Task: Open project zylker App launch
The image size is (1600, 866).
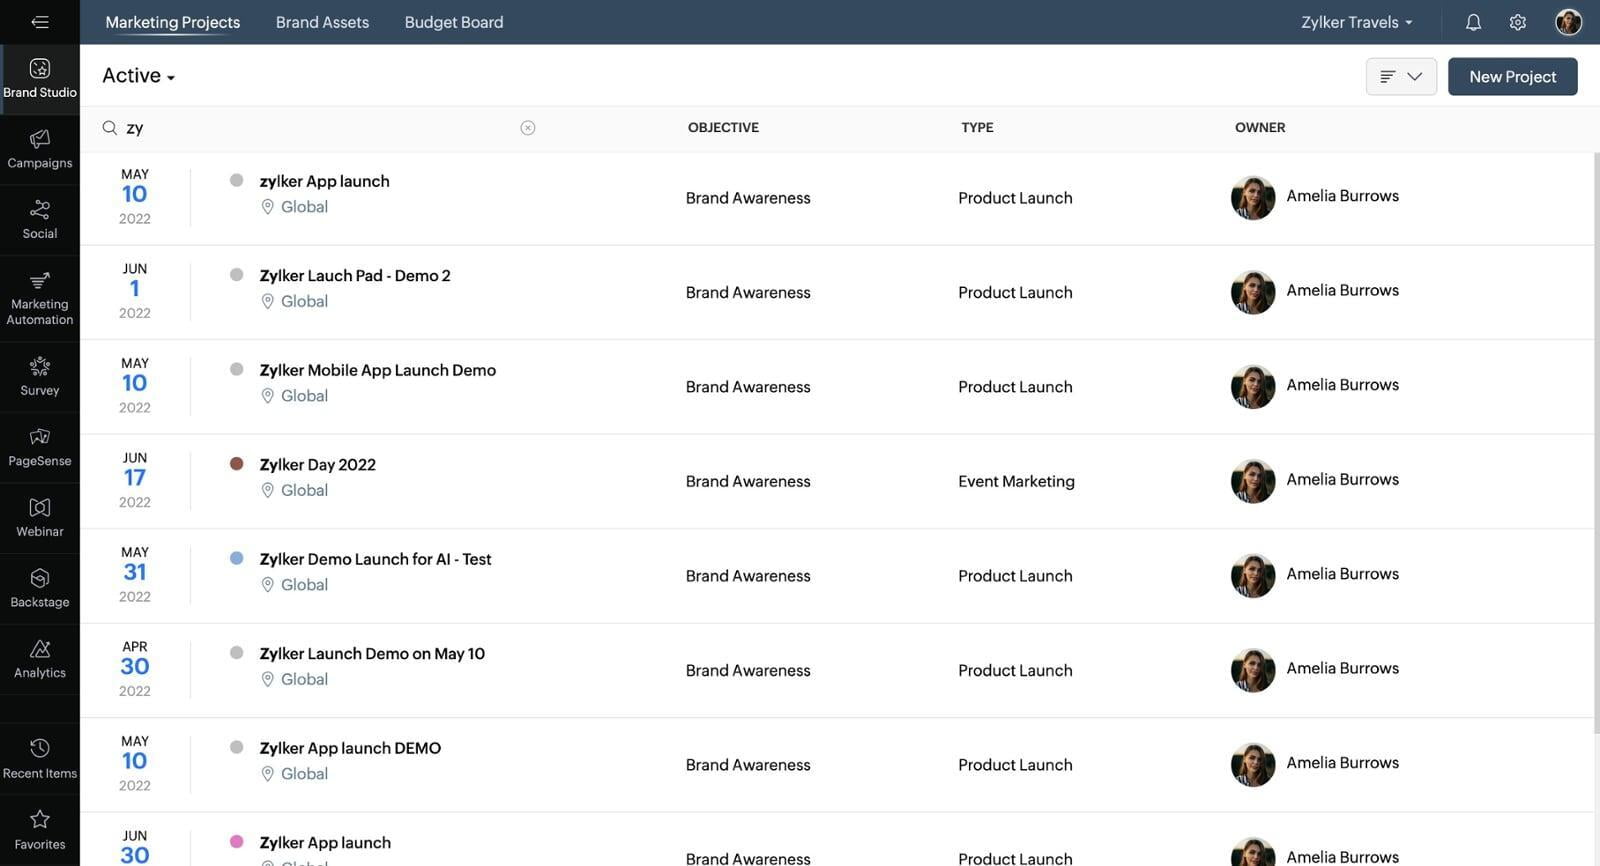Action: 325,181
